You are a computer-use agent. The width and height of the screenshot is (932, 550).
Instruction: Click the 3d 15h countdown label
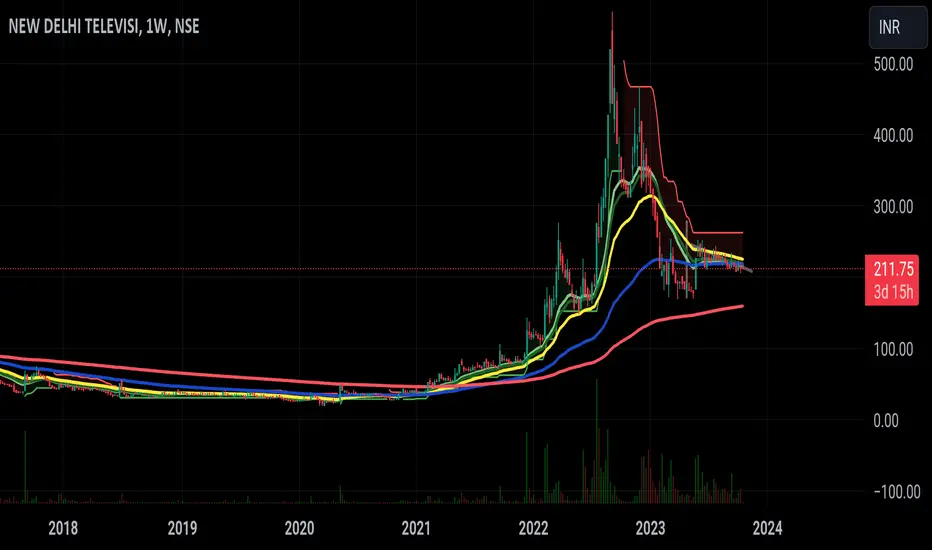pos(893,292)
